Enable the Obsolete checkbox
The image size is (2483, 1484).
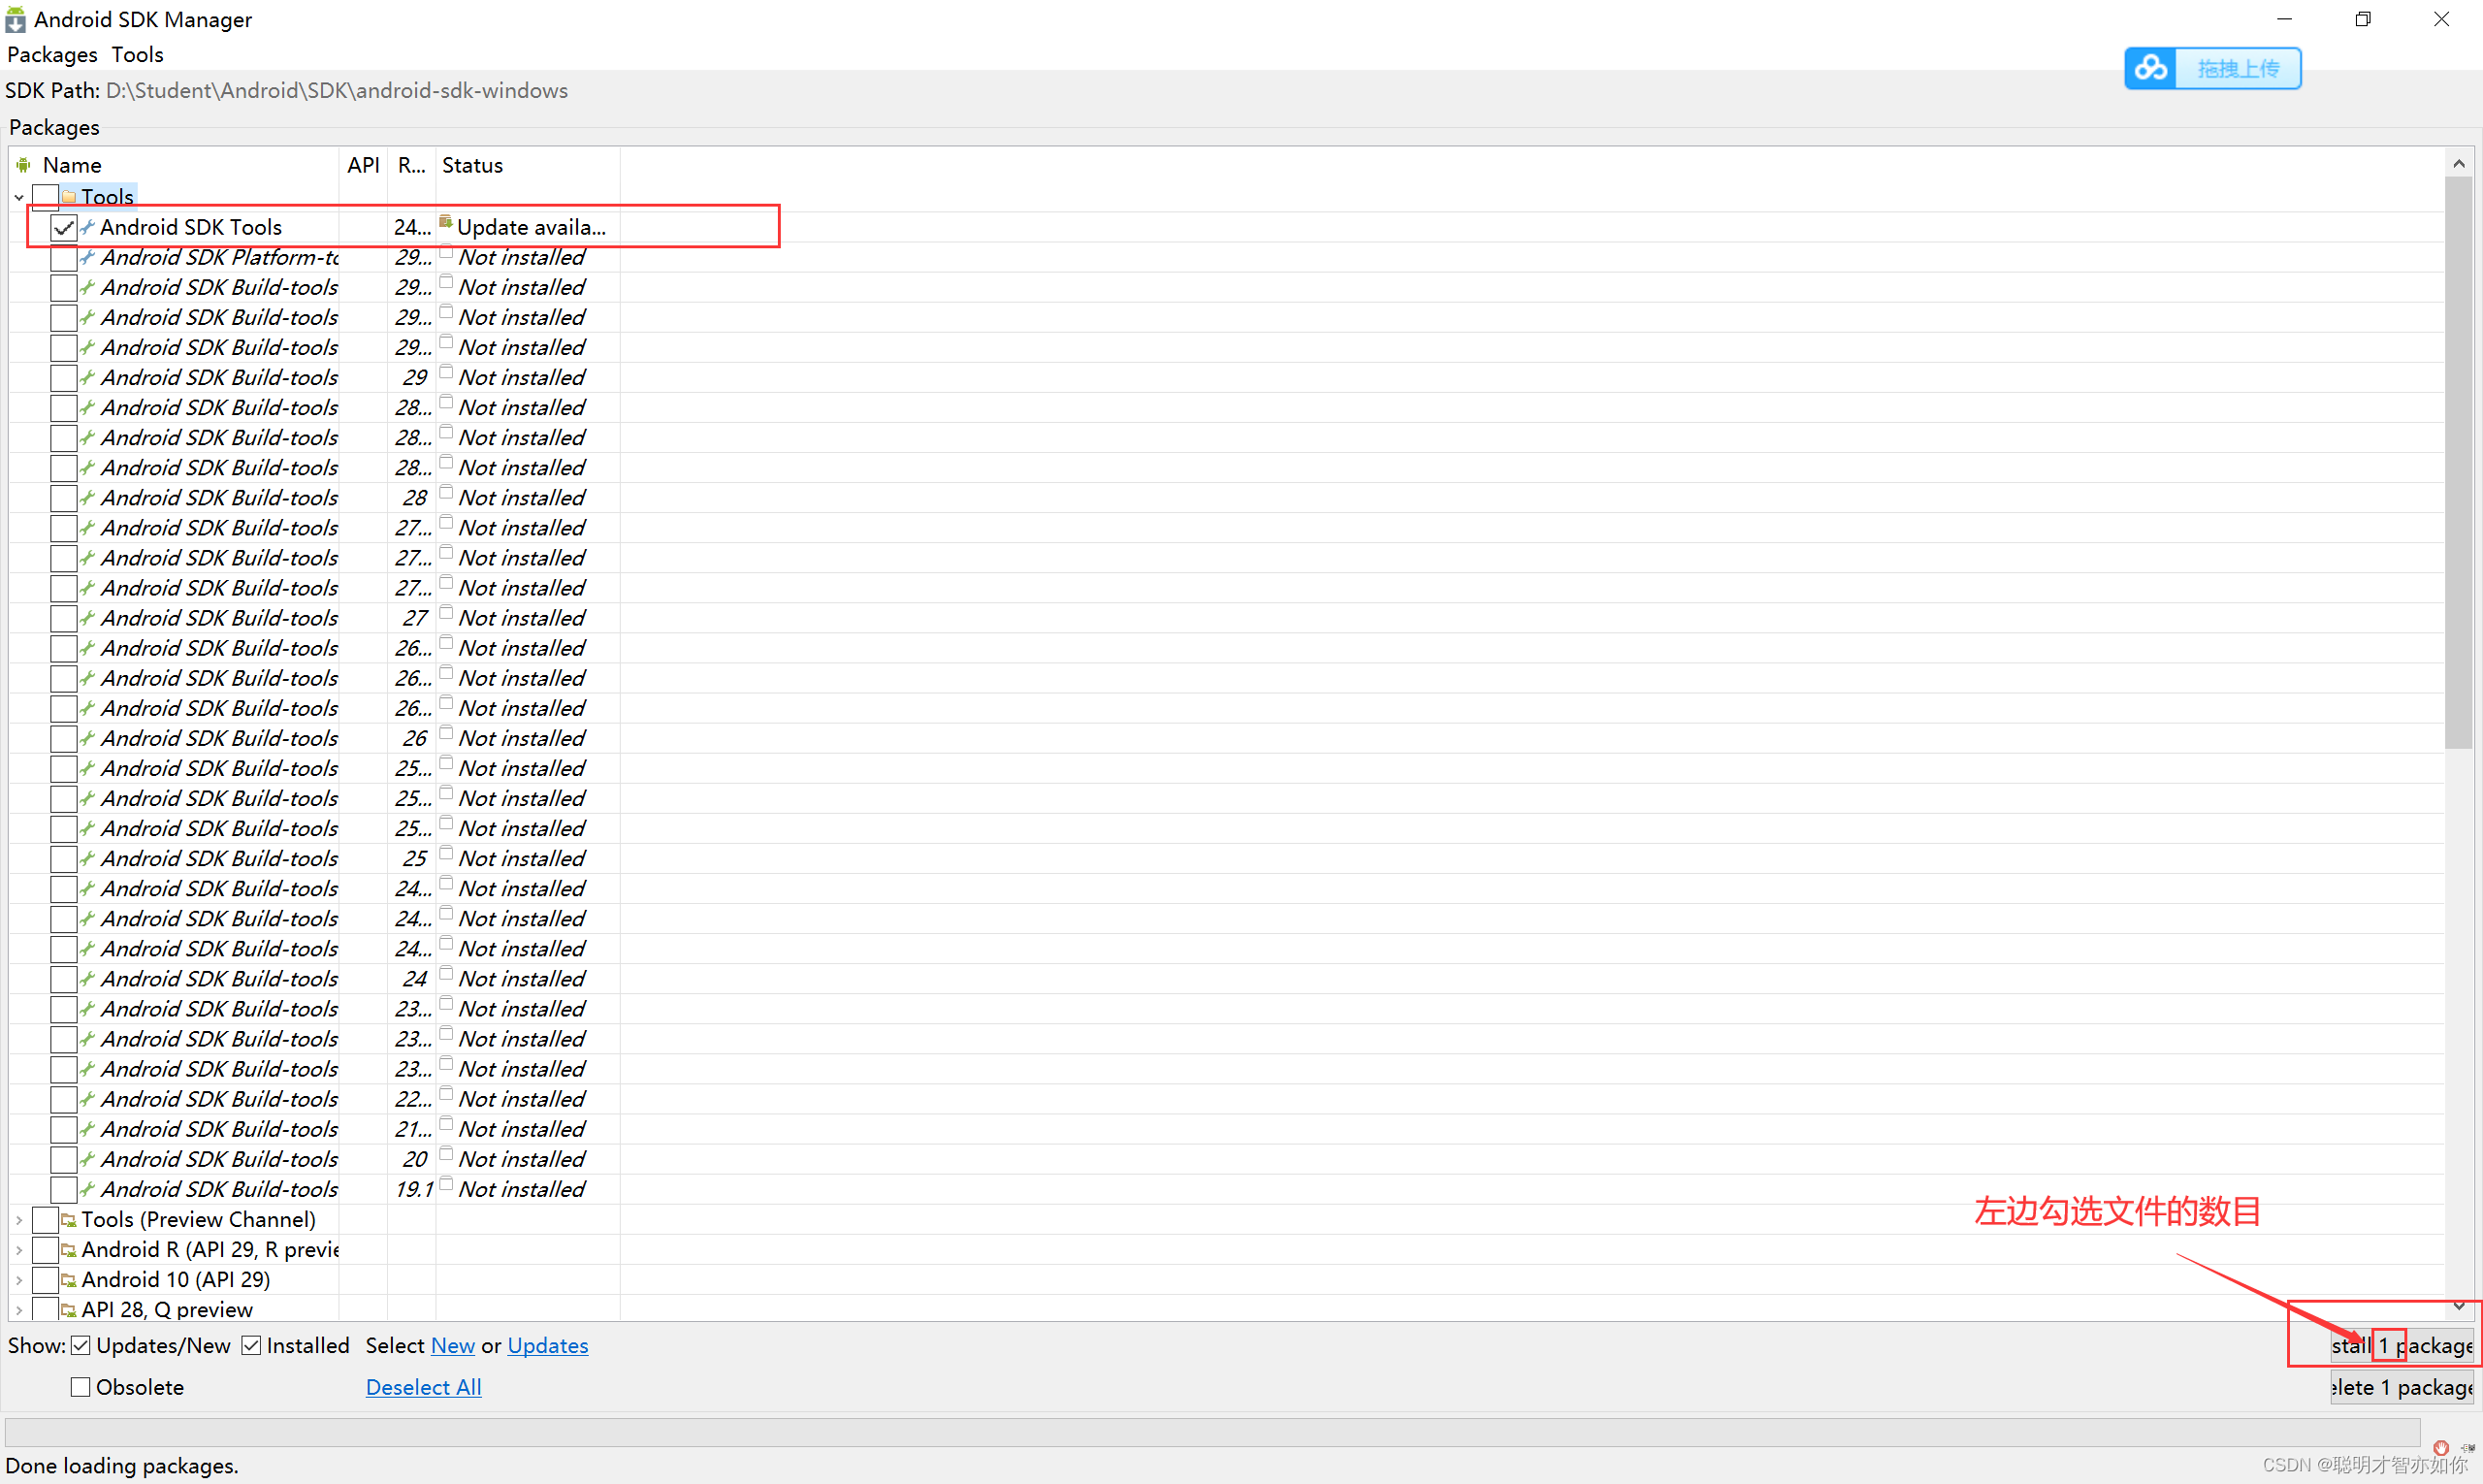tap(81, 1387)
